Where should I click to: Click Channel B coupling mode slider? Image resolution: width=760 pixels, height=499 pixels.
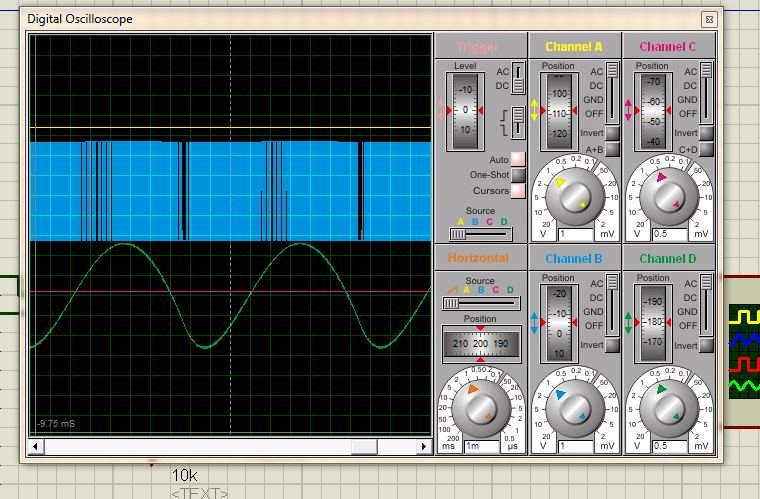613,304
